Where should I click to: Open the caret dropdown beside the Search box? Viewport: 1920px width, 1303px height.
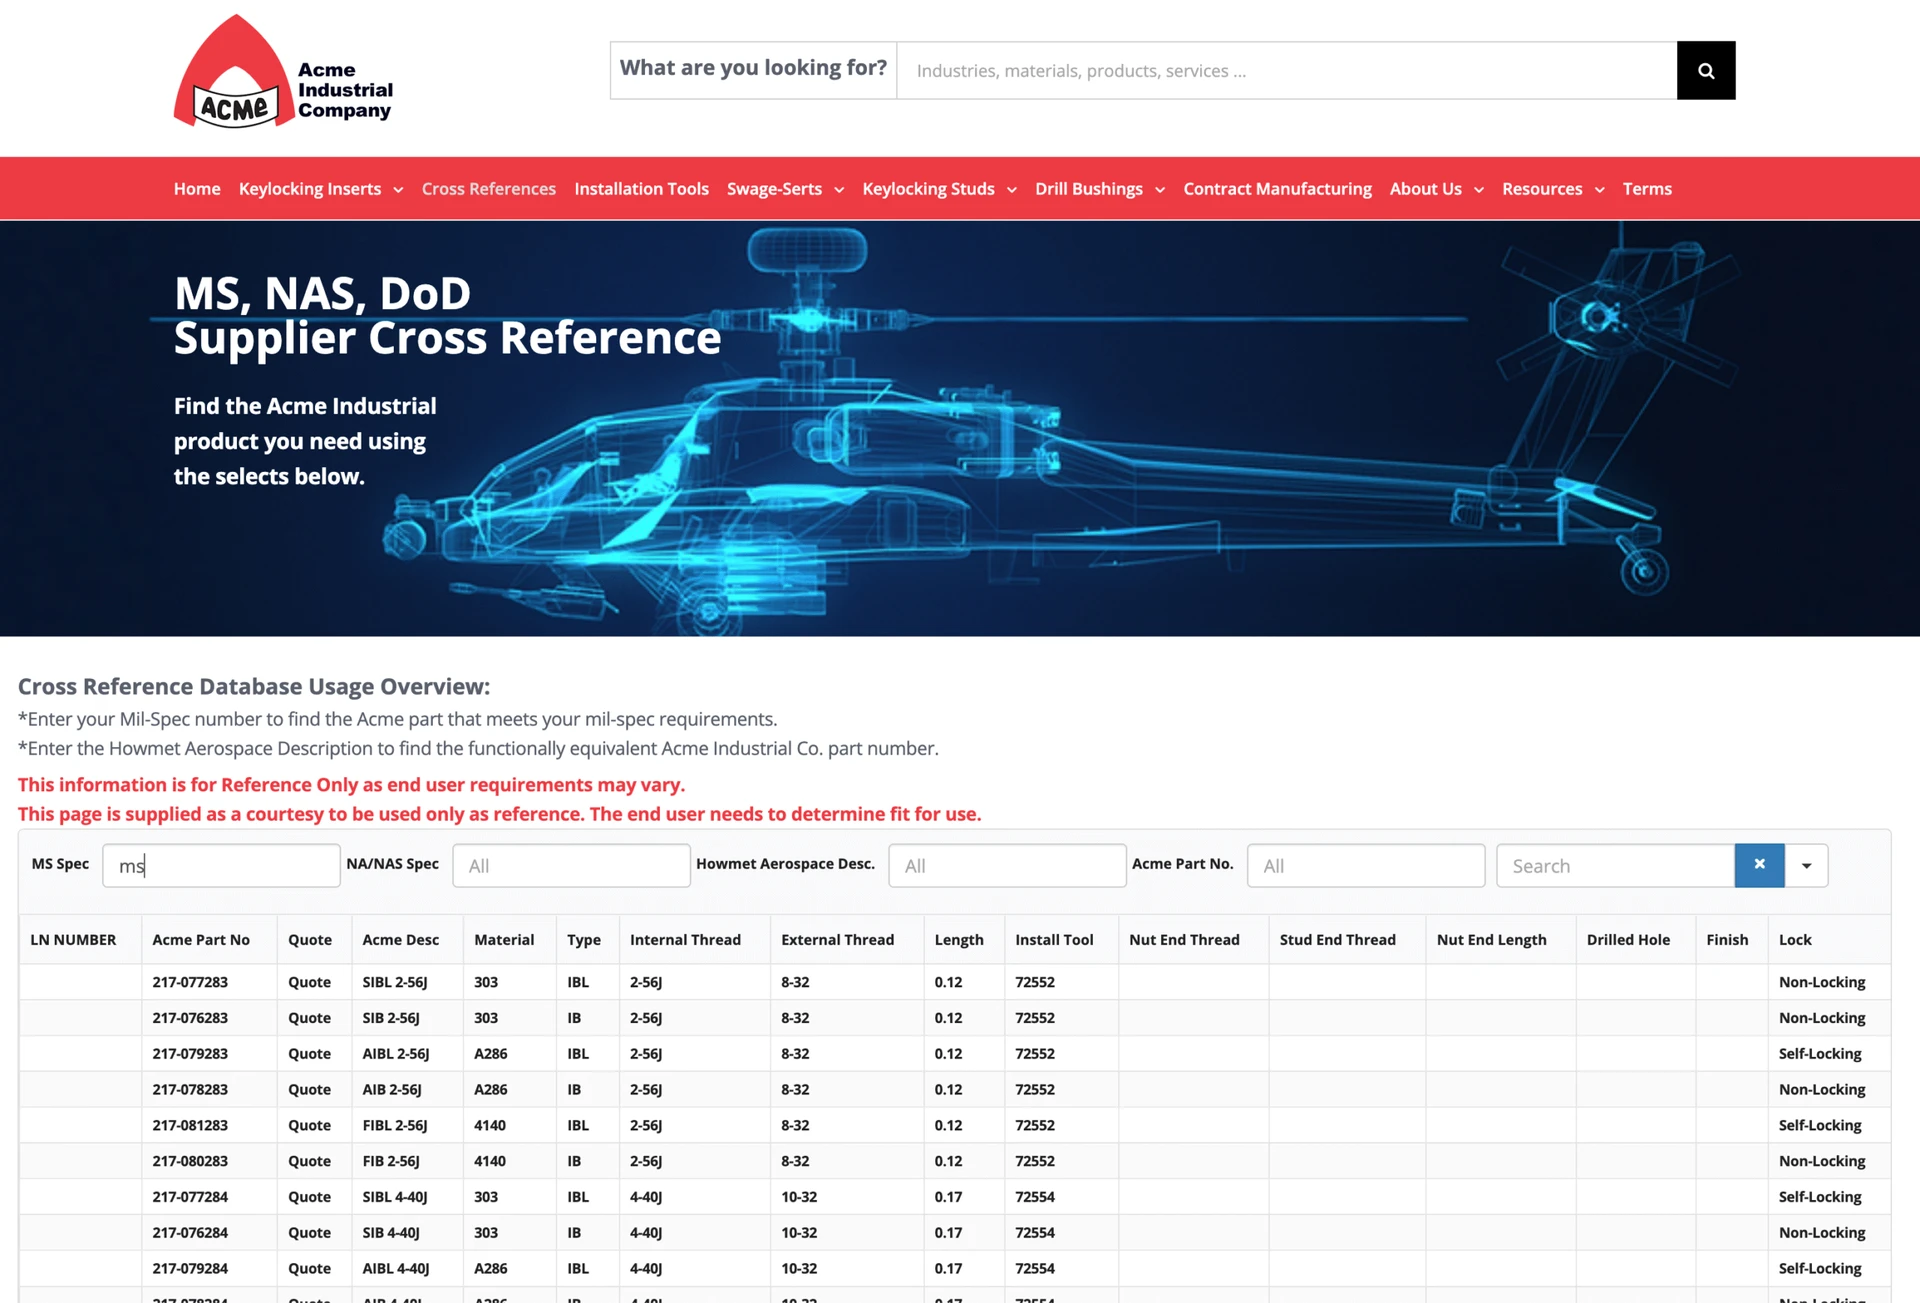1806,865
